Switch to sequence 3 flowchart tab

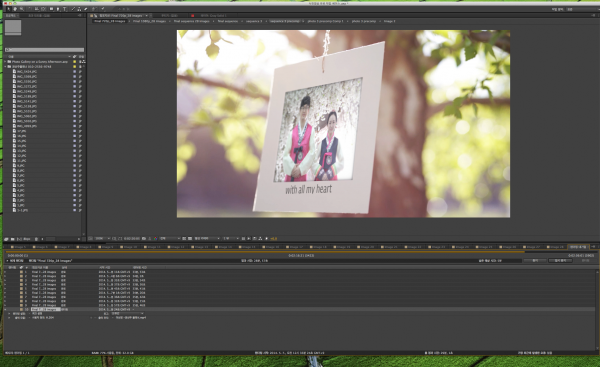(254, 21)
